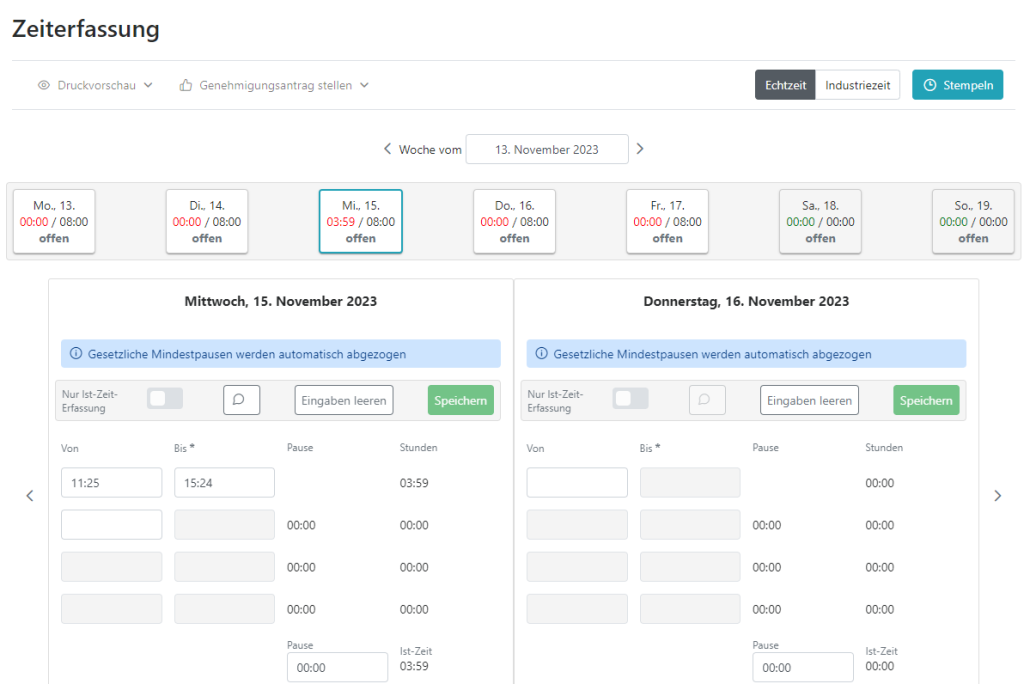The width and height of the screenshot is (1024, 684).
Task: Click Speichern for Mittwoch, 15. November
Action: tap(460, 400)
